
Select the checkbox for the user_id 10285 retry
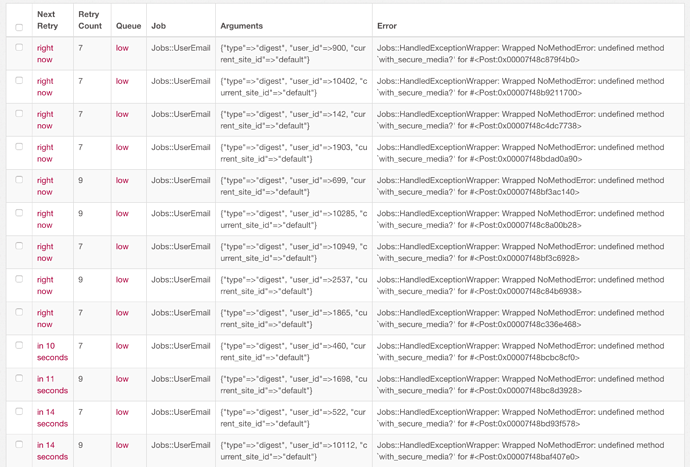[x=19, y=213]
